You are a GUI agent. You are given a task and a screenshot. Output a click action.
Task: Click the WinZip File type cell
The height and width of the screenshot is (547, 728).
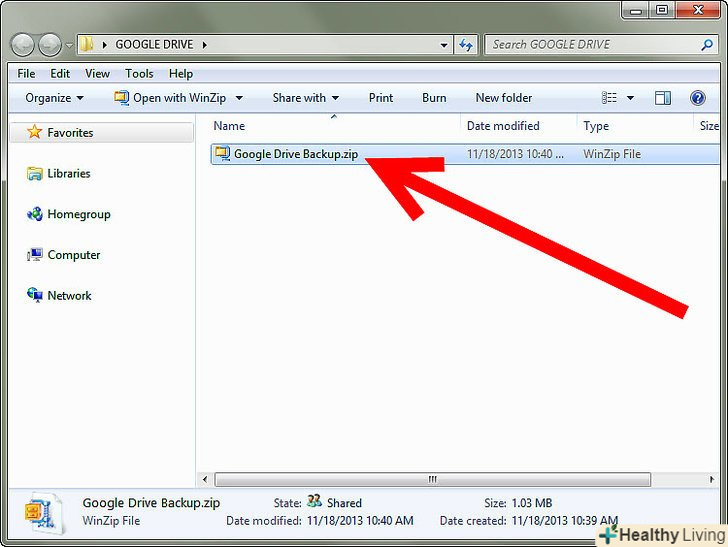pyautogui.click(x=612, y=154)
